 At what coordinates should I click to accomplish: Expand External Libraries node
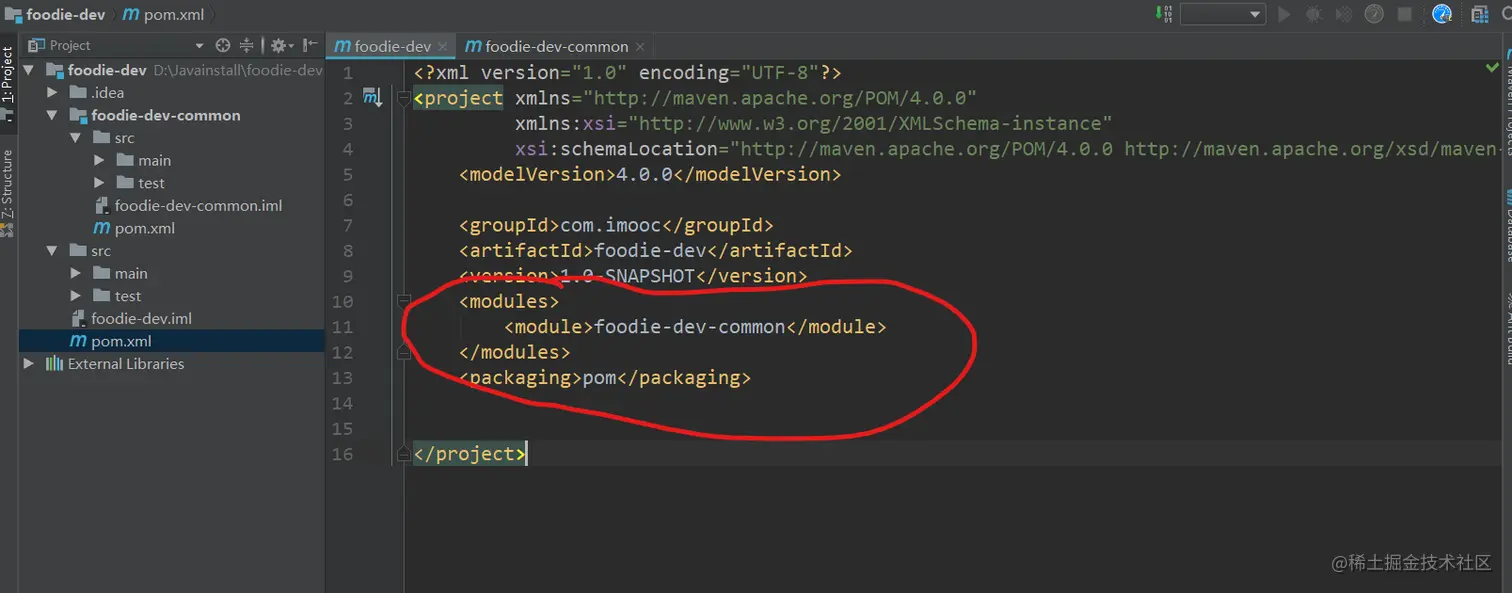[x=28, y=364]
